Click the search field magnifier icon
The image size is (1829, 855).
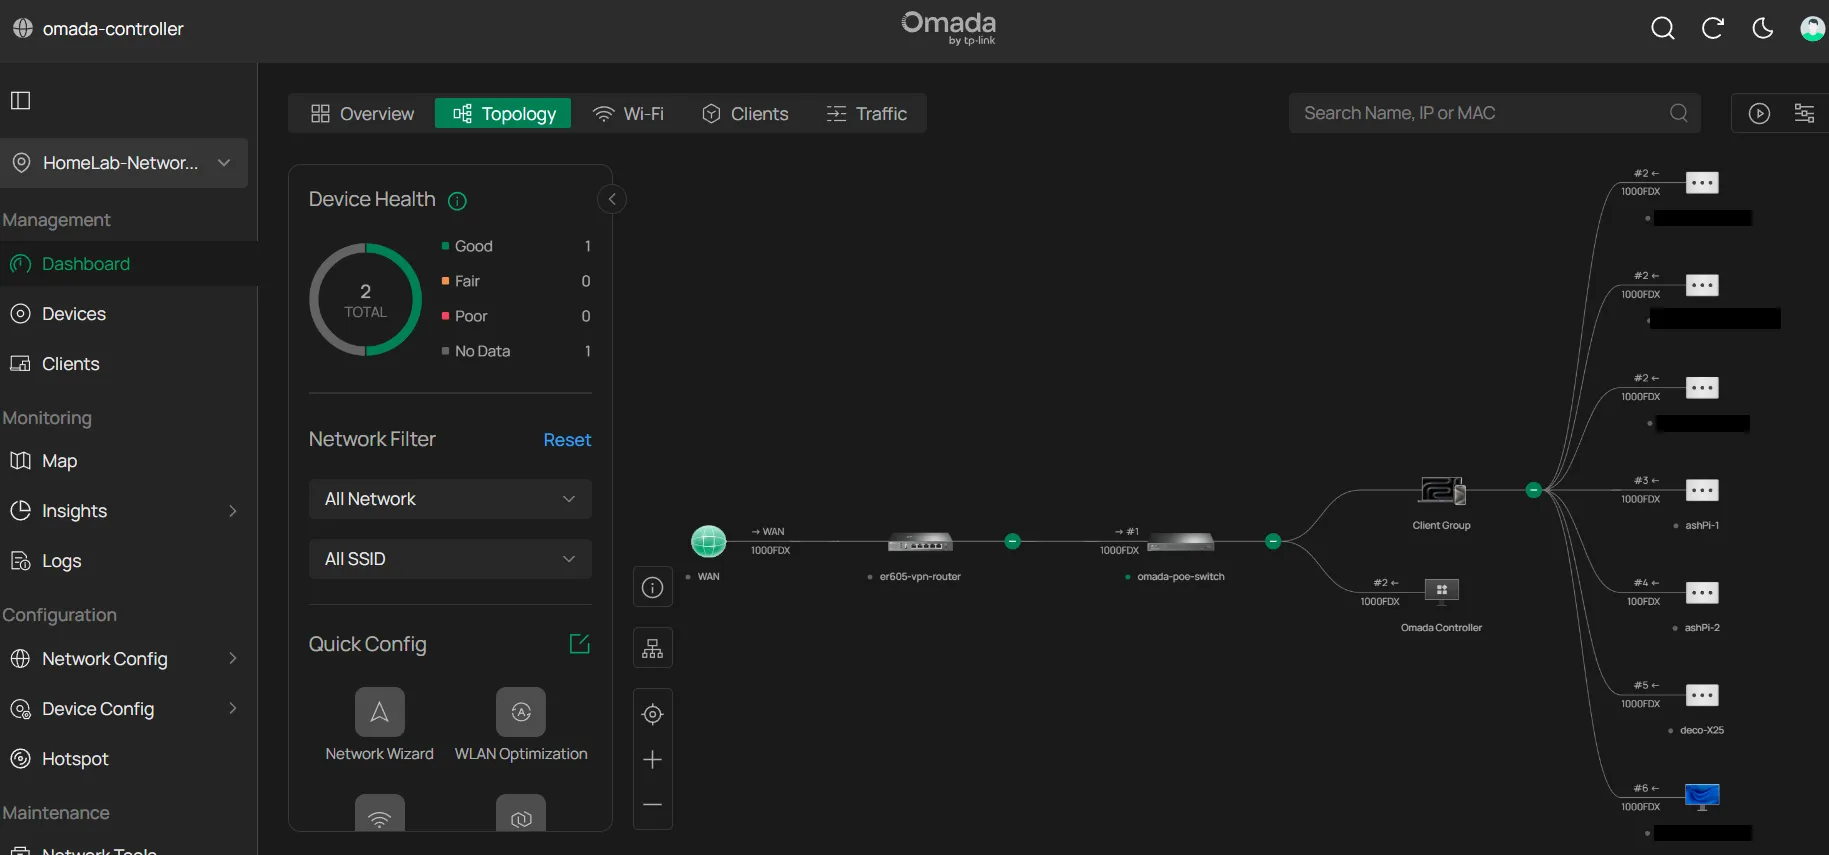tap(1679, 113)
